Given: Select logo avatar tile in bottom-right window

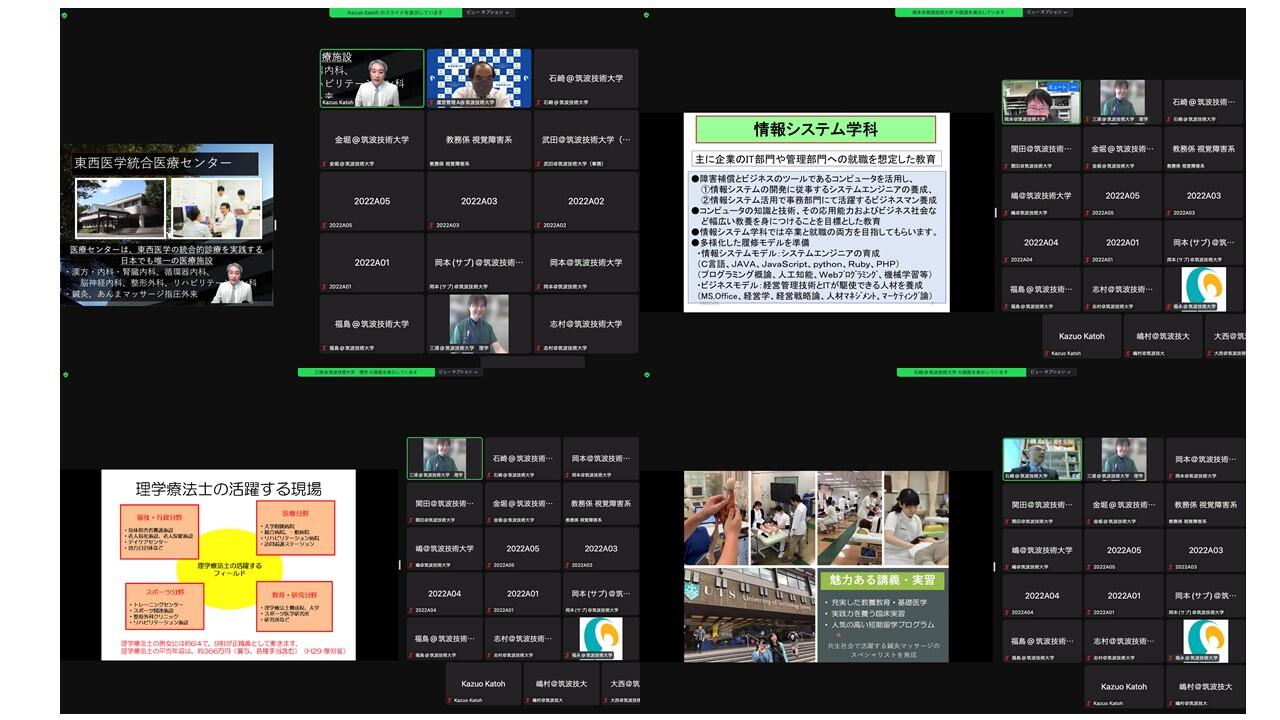Looking at the screenshot, I should [1204, 641].
